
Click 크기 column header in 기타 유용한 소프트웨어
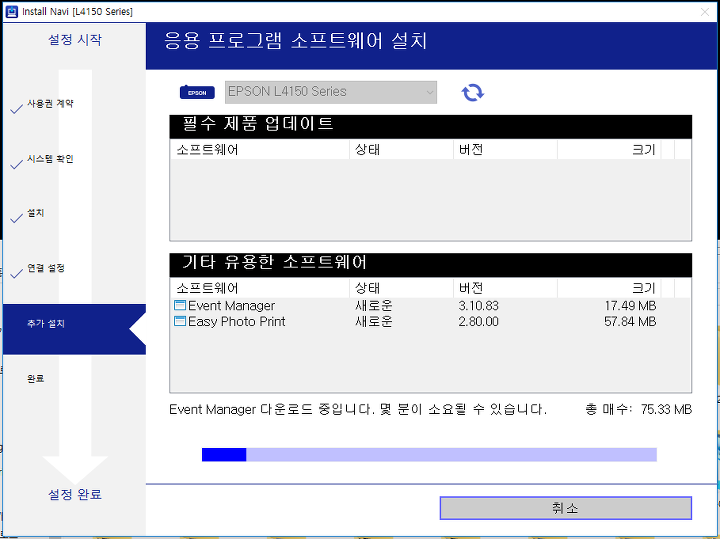(609, 288)
